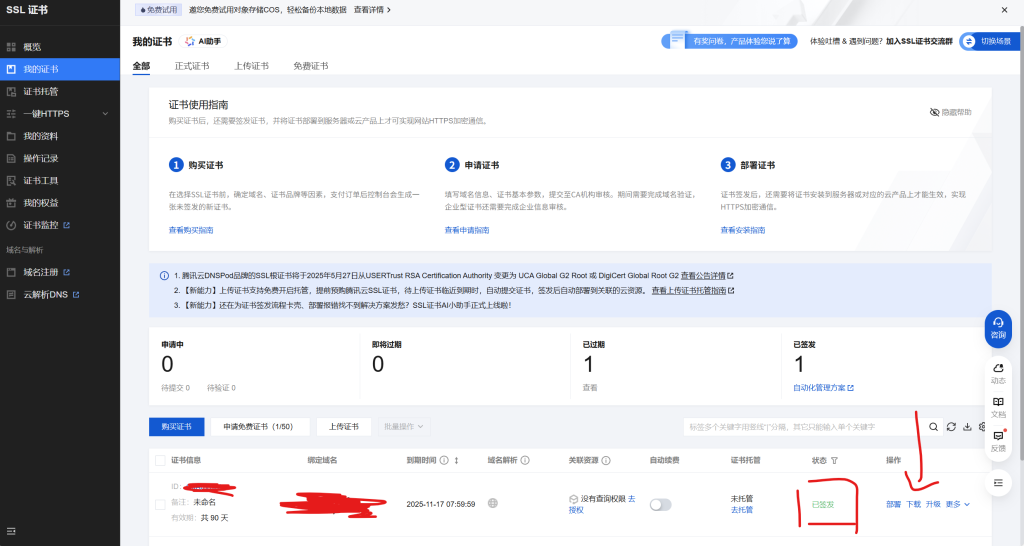
Task: Toggle the 自动续费 switch for the certificate
Action: (x=660, y=504)
